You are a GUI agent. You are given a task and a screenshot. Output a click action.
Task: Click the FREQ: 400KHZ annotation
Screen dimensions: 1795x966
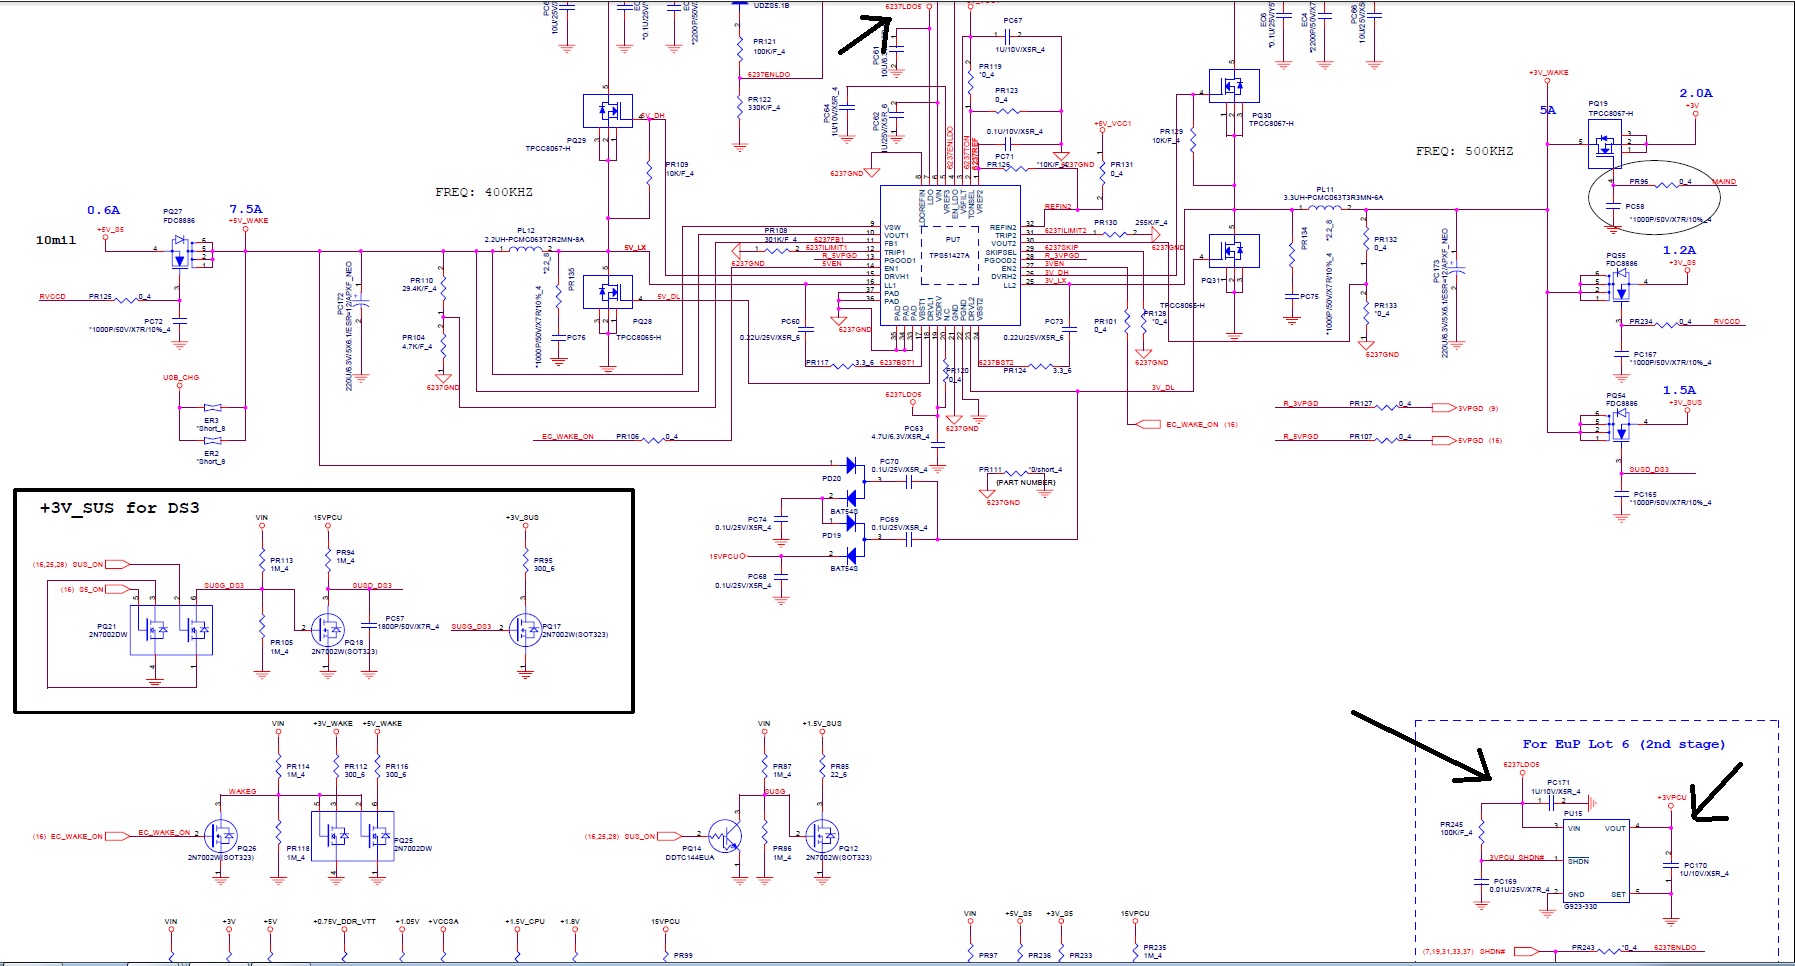[x=484, y=192]
